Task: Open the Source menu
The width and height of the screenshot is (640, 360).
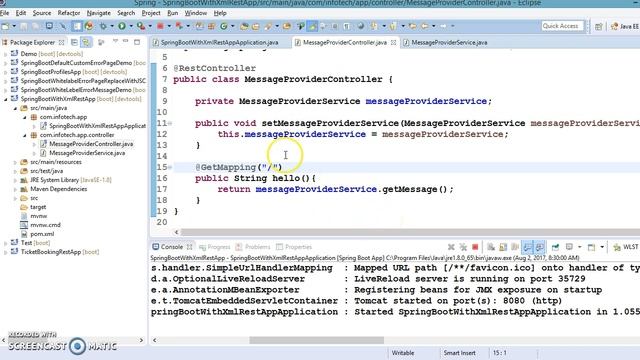Action: coord(42,13)
